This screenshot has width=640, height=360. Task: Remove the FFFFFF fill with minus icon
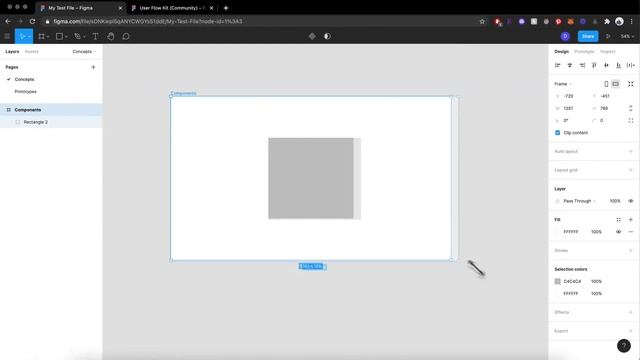(631, 232)
